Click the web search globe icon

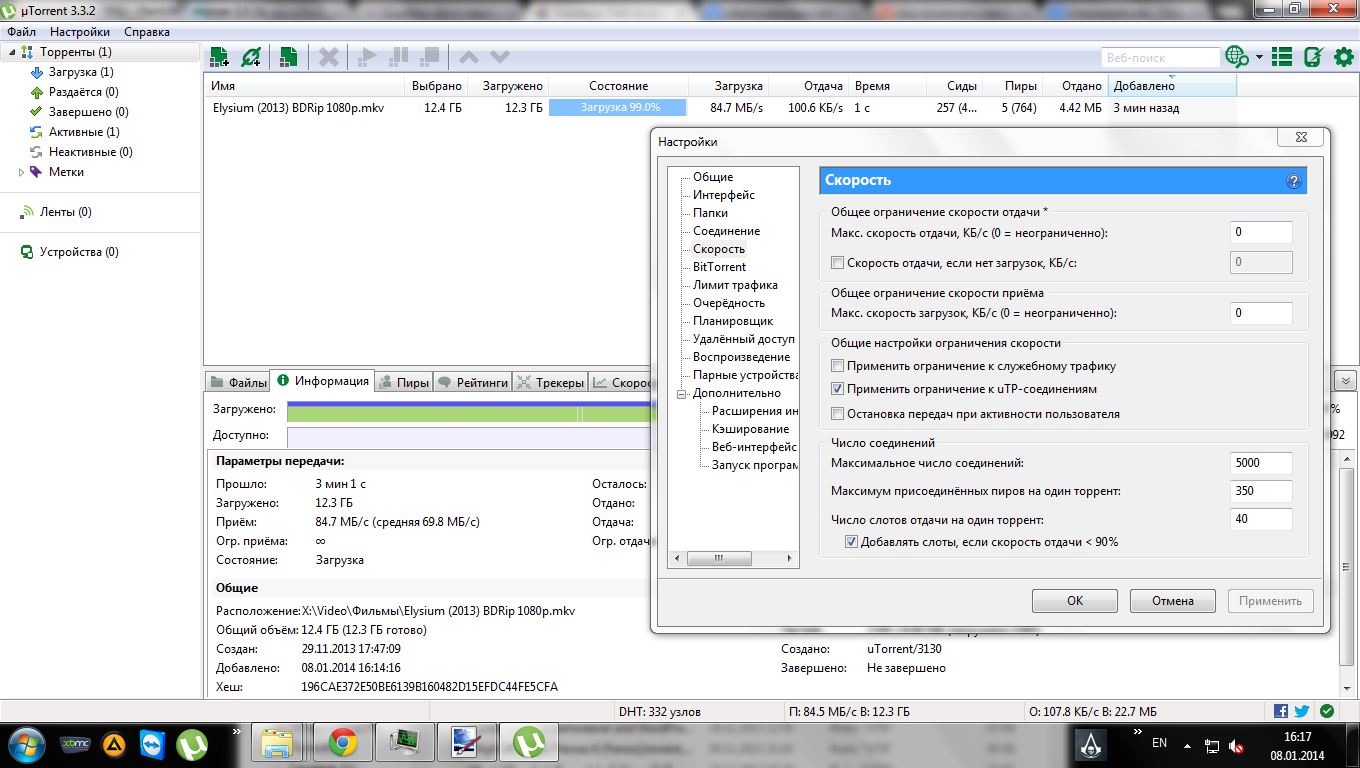coord(1237,57)
